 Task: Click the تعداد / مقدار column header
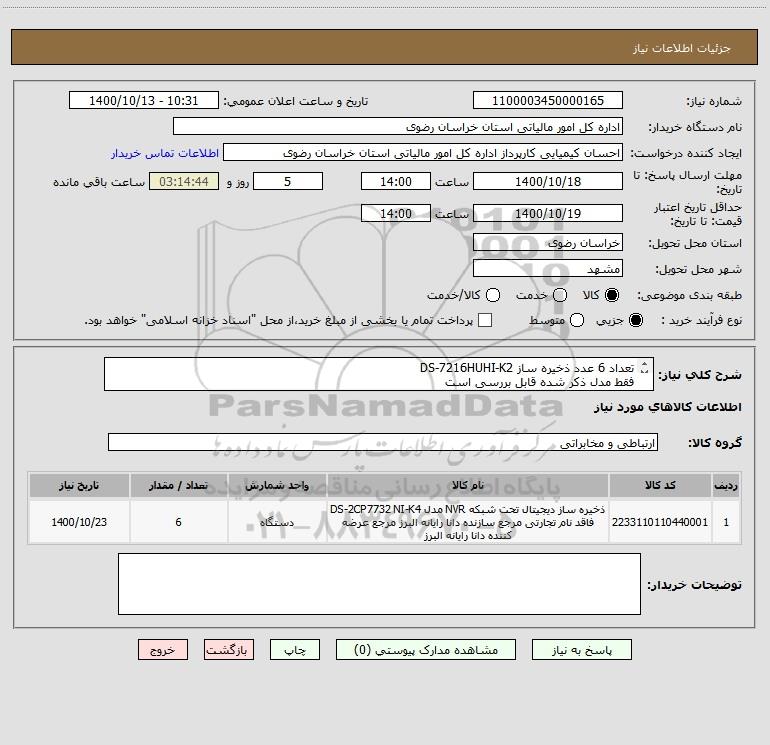178,485
